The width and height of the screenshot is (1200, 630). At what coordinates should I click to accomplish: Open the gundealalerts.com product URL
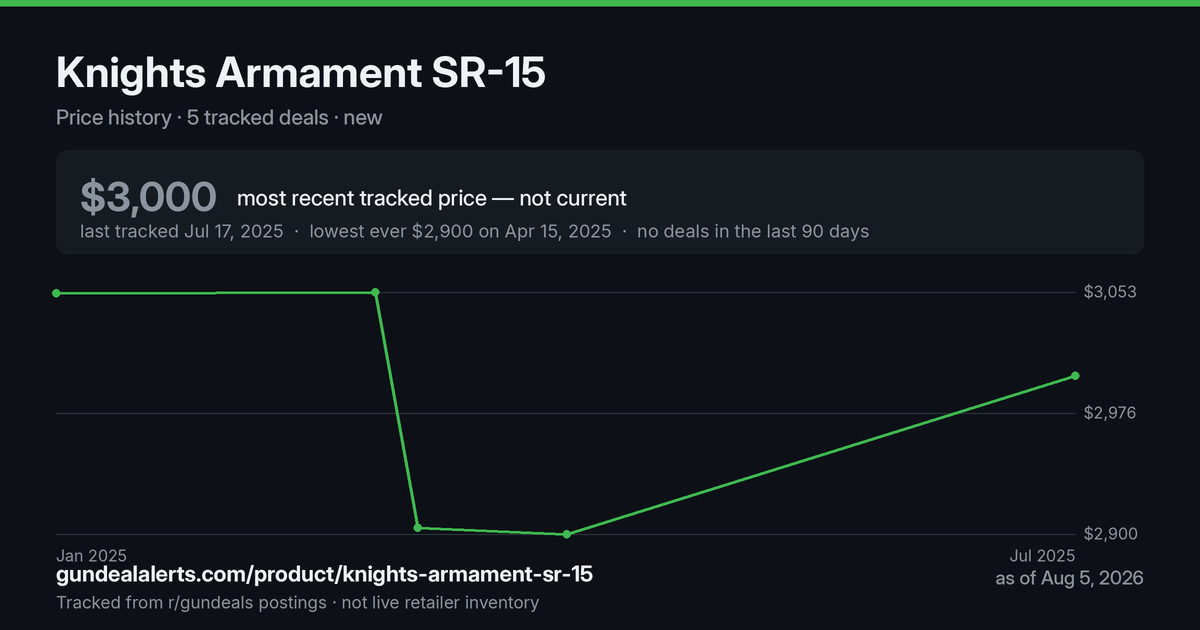[x=324, y=575]
